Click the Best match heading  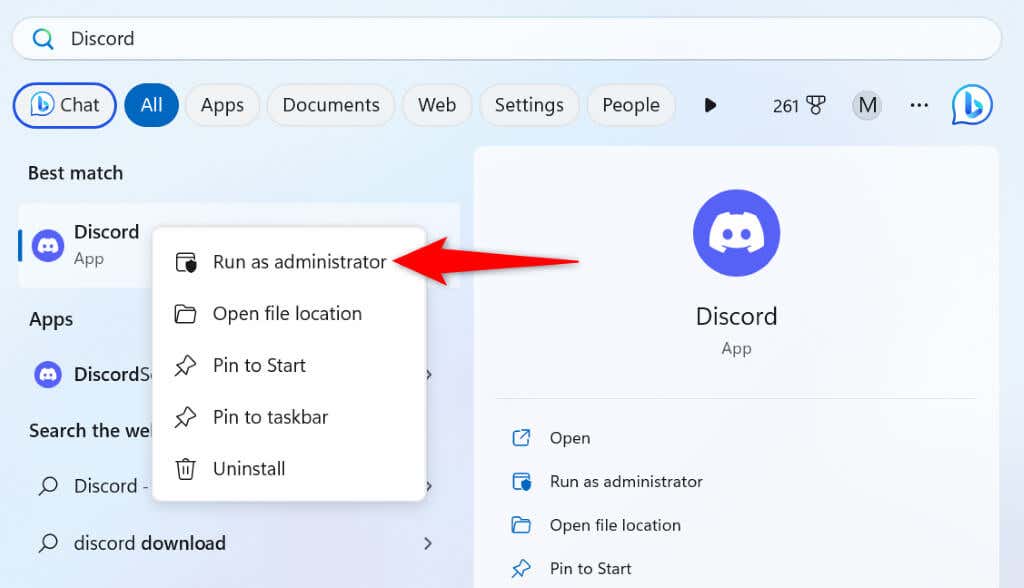click(x=76, y=173)
